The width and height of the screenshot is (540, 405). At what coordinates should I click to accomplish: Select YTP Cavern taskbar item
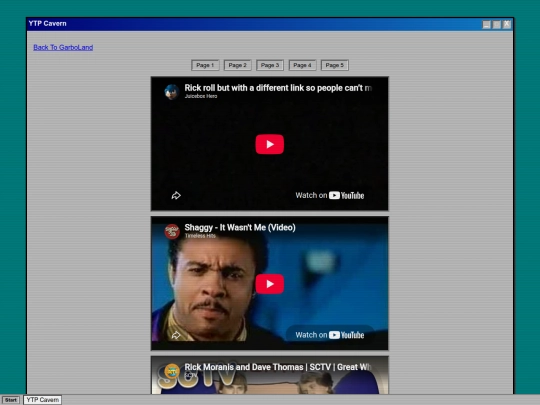coord(42,400)
